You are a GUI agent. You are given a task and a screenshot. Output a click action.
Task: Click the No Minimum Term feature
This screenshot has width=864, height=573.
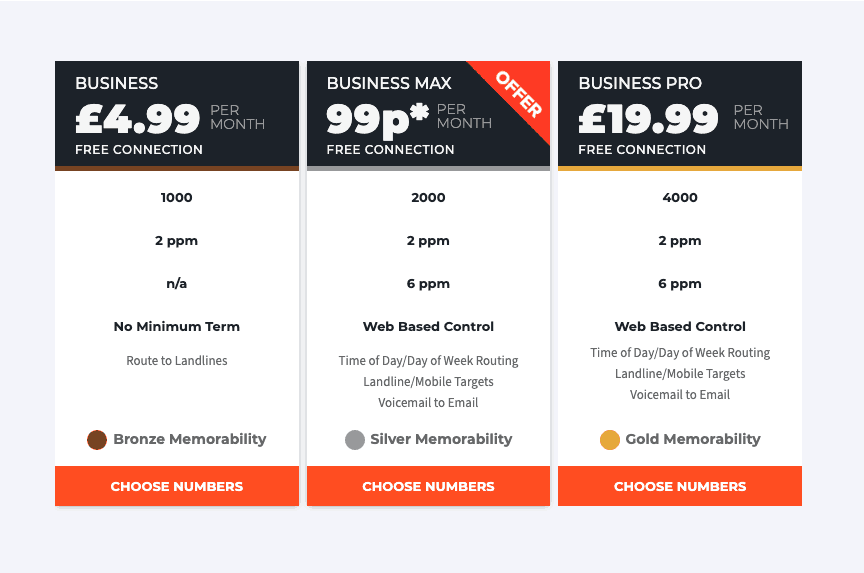click(177, 326)
